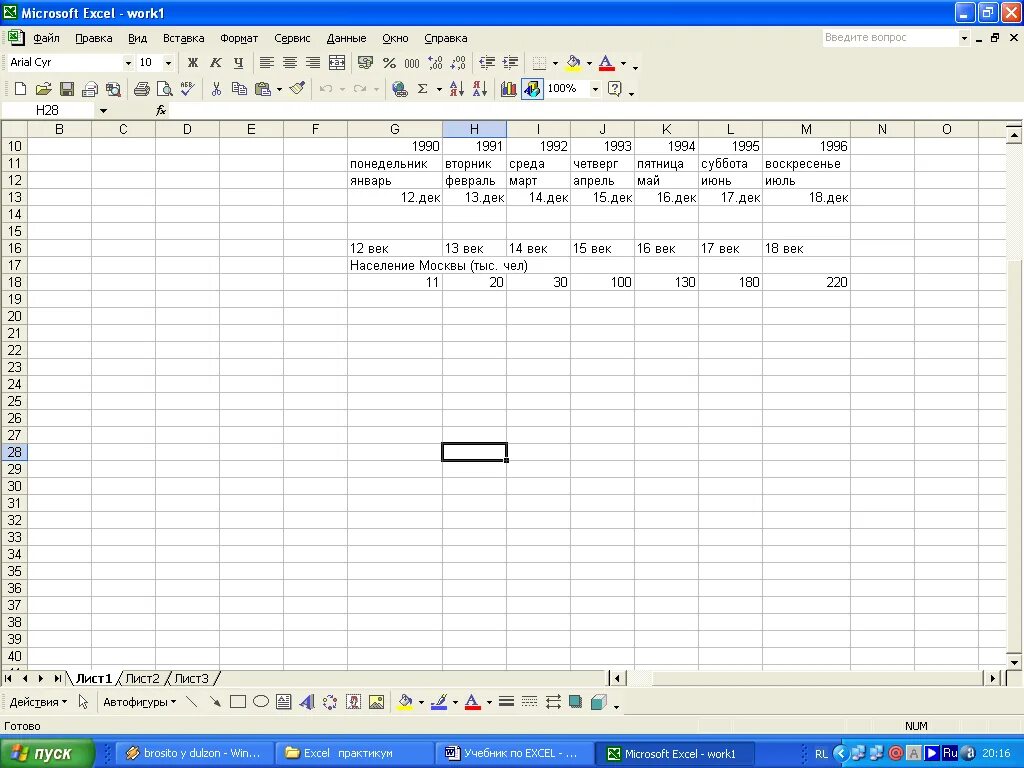The image size is (1024, 768).
Task: Click the formula bar fx button
Action: 161,110
